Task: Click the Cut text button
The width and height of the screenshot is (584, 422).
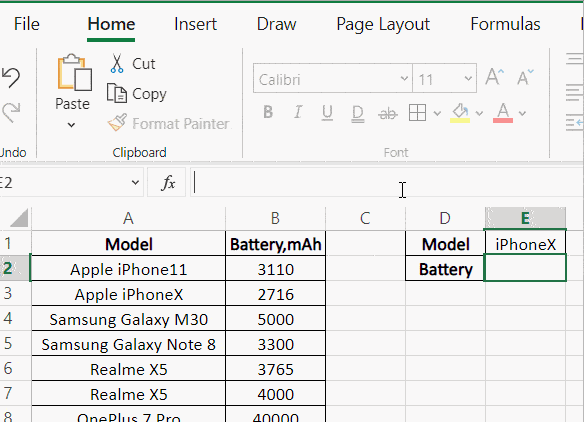Action: coord(144,64)
